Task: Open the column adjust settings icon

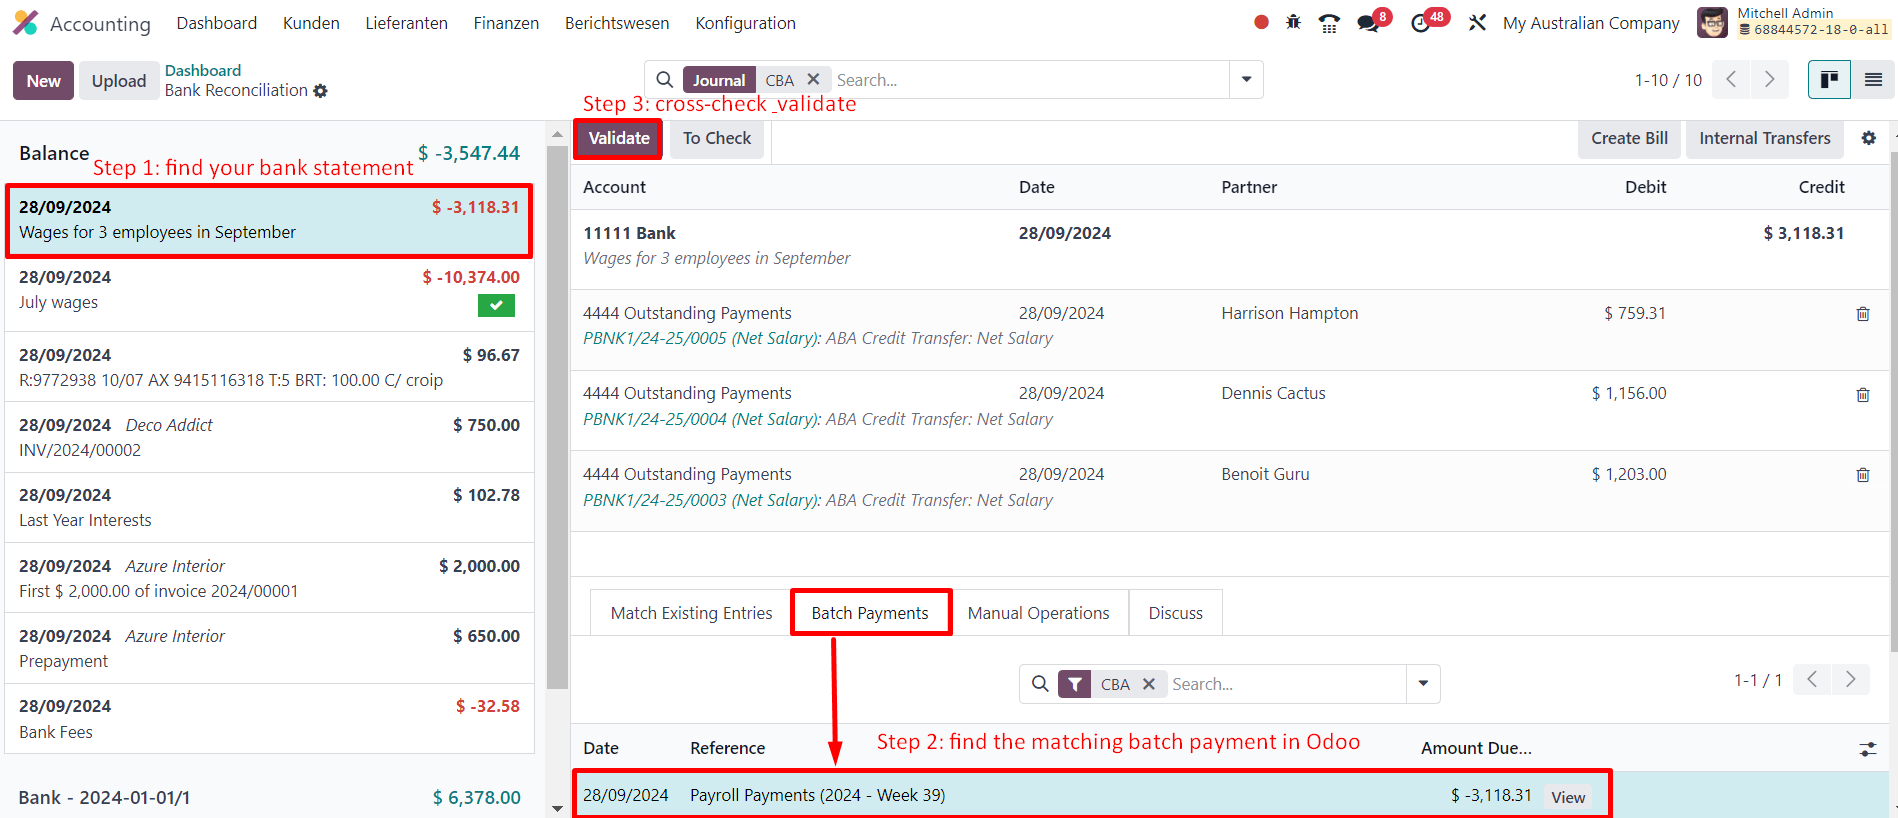Action: (x=1867, y=749)
